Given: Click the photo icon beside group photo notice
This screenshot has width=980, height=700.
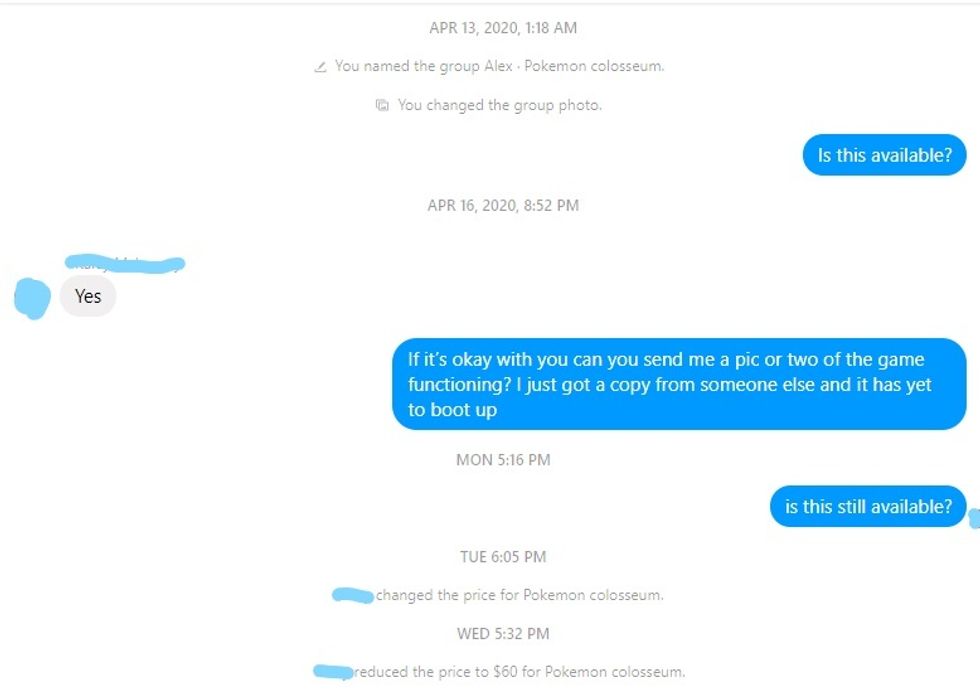Looking at the screenshot, I should pyautogui.click(x=382, y=105).
